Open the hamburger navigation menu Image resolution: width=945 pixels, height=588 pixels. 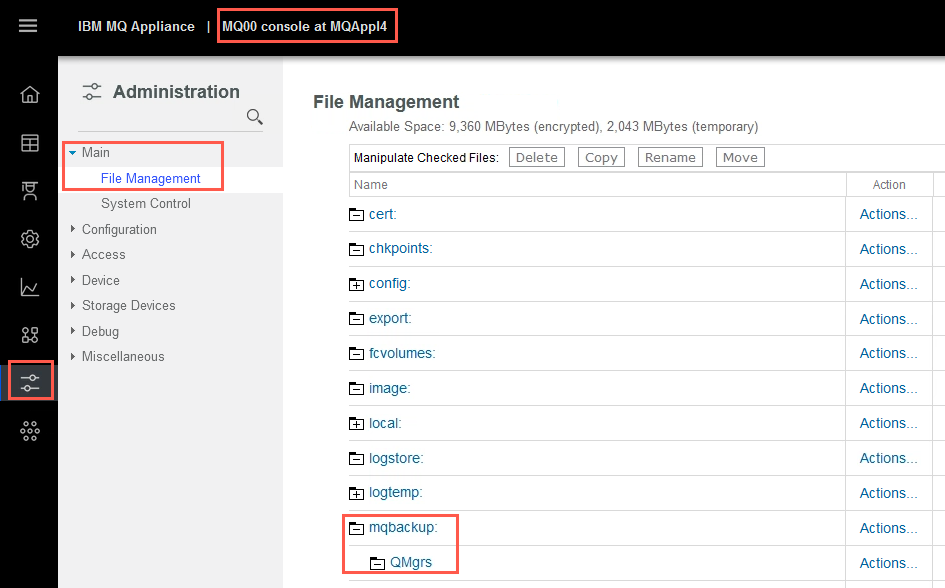(28, 26)
